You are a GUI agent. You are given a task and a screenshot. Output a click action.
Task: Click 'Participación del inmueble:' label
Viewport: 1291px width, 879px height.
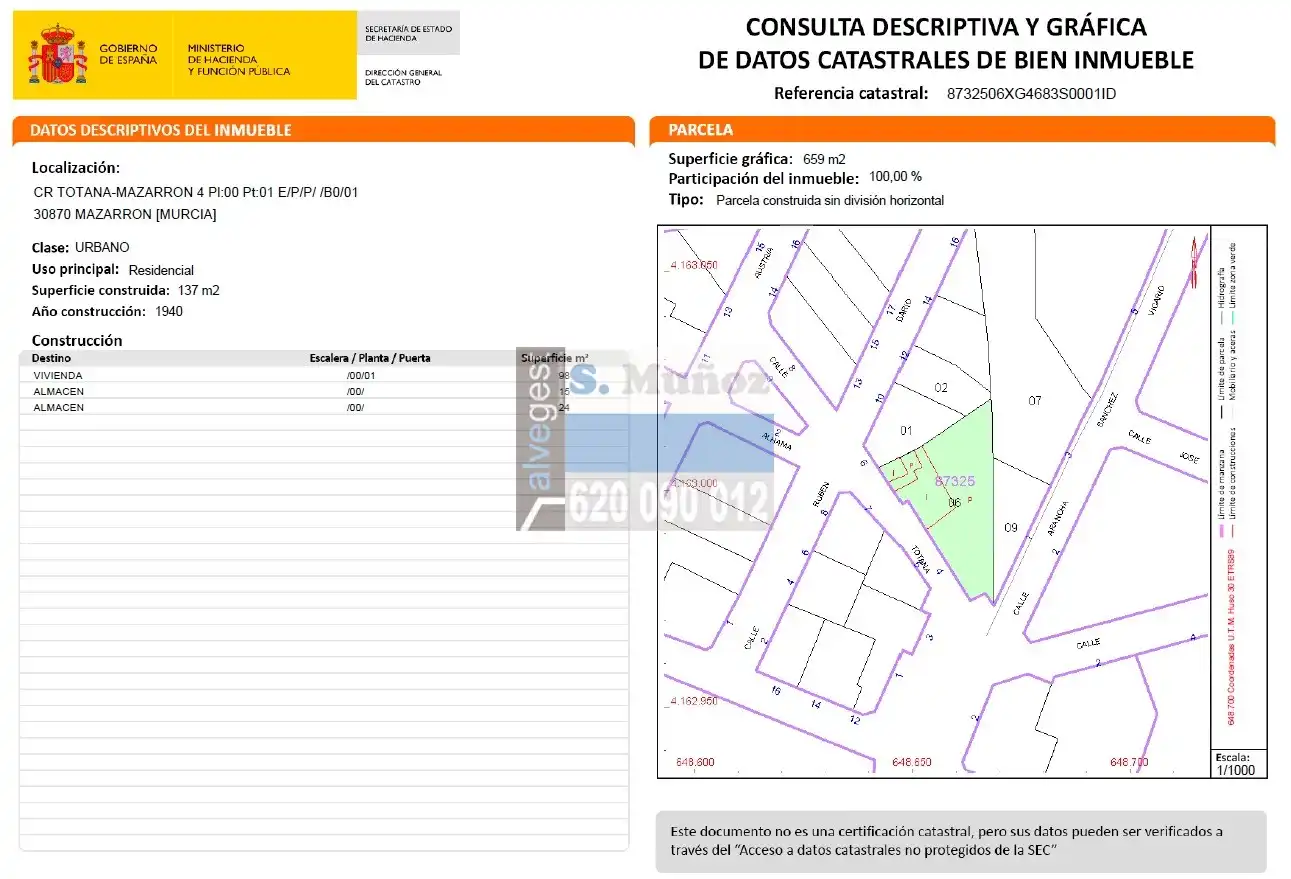[763, 178]
